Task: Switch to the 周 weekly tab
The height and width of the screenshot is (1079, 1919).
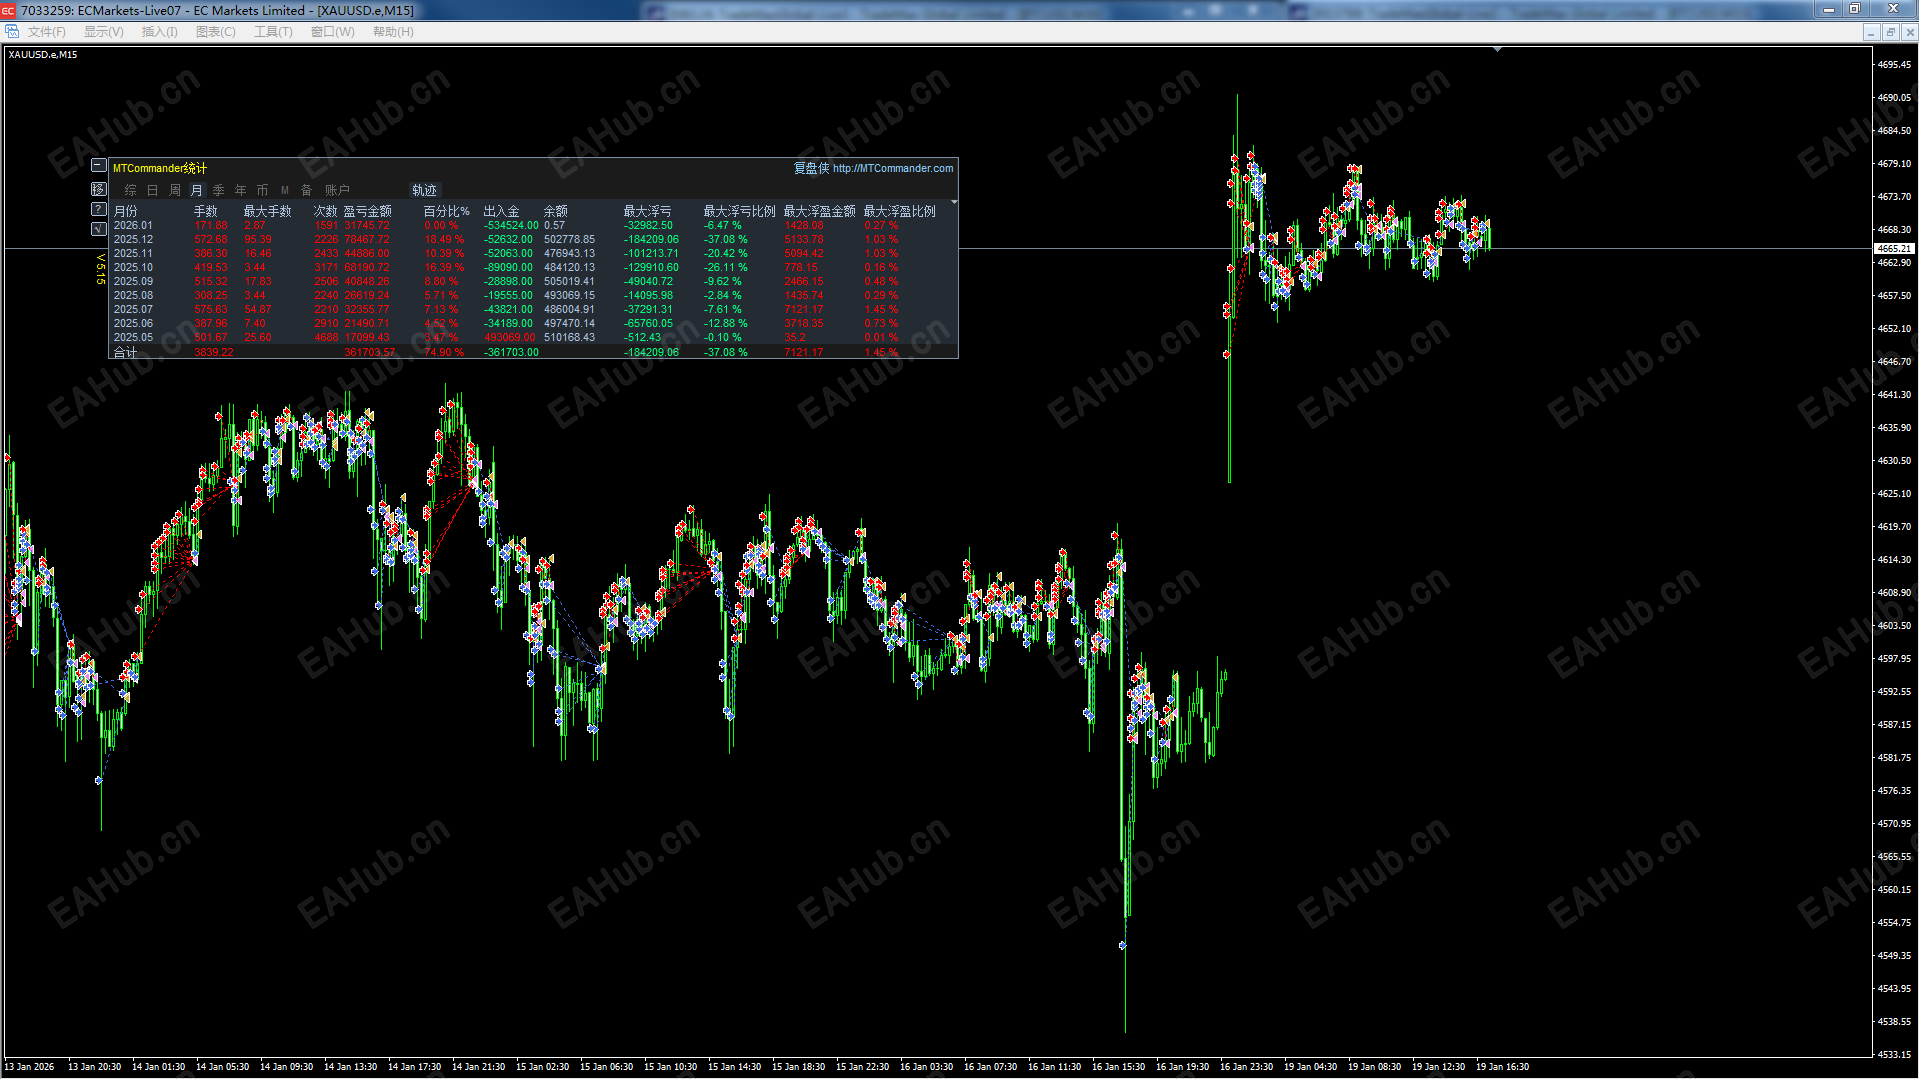Action: point(175,190)
